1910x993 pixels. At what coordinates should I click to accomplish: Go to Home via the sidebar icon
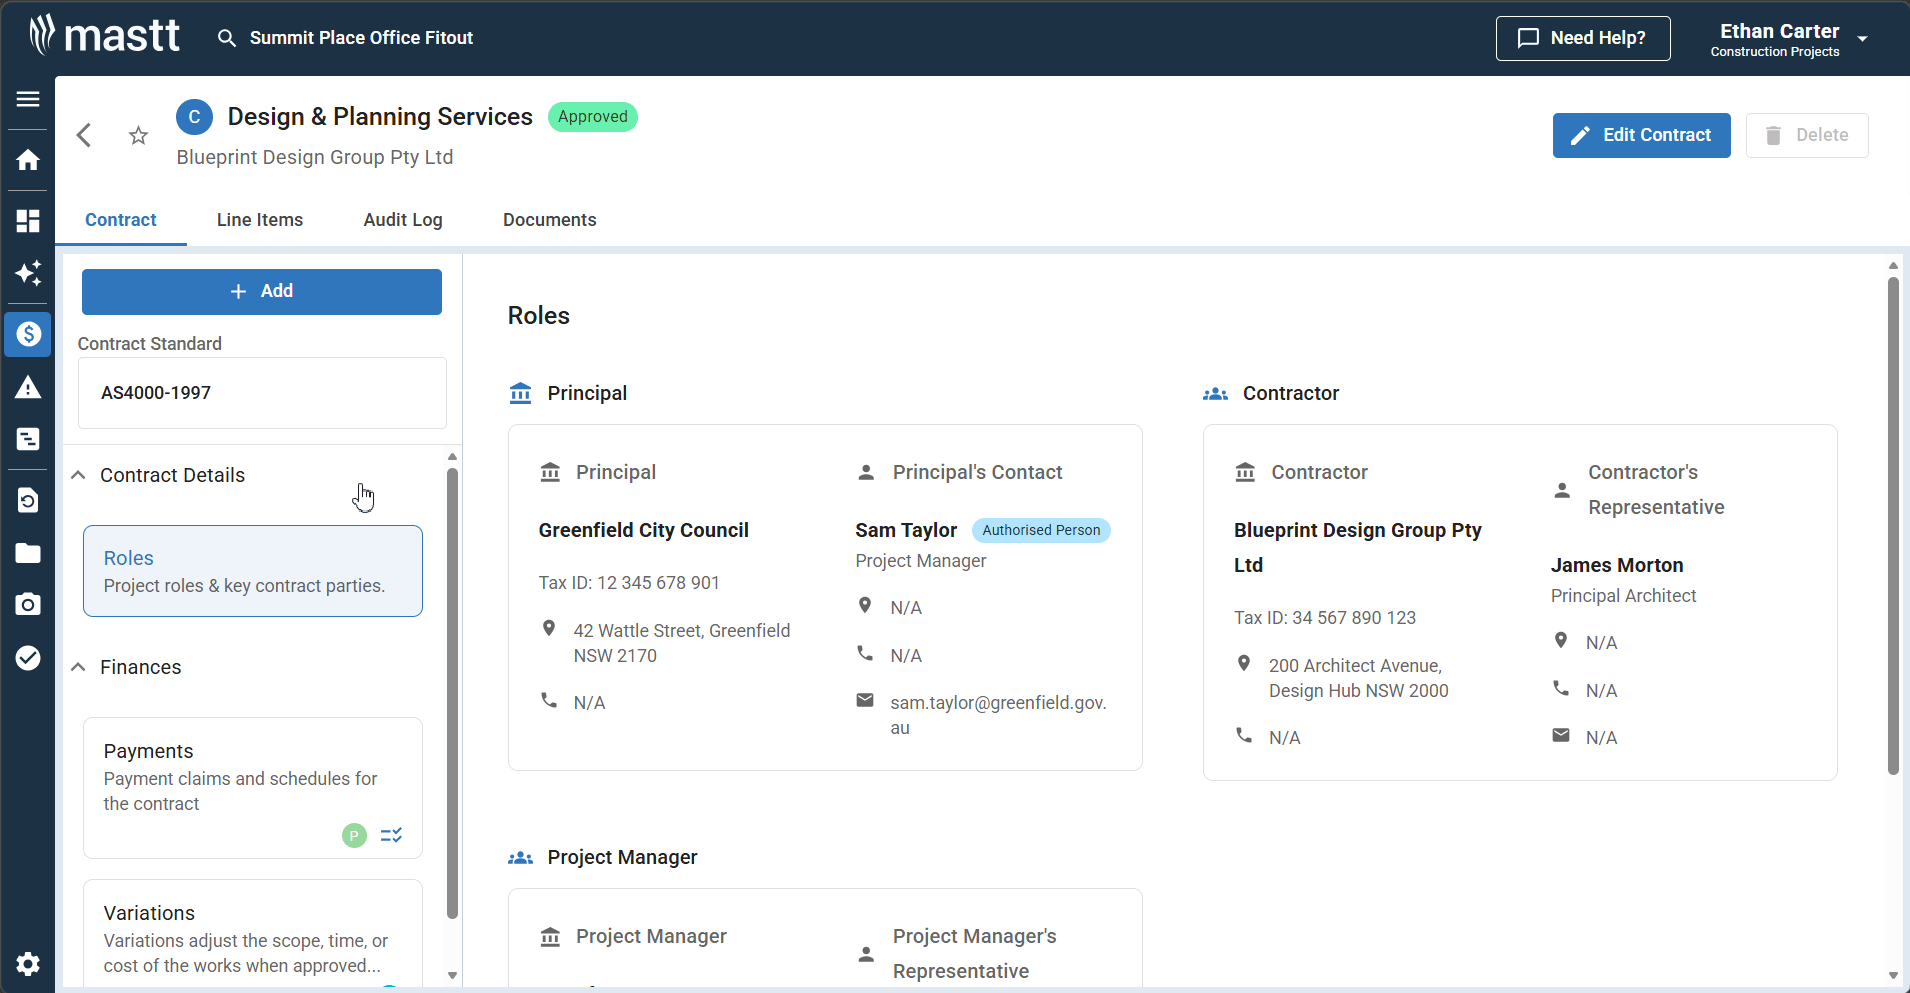coord(28,160)
